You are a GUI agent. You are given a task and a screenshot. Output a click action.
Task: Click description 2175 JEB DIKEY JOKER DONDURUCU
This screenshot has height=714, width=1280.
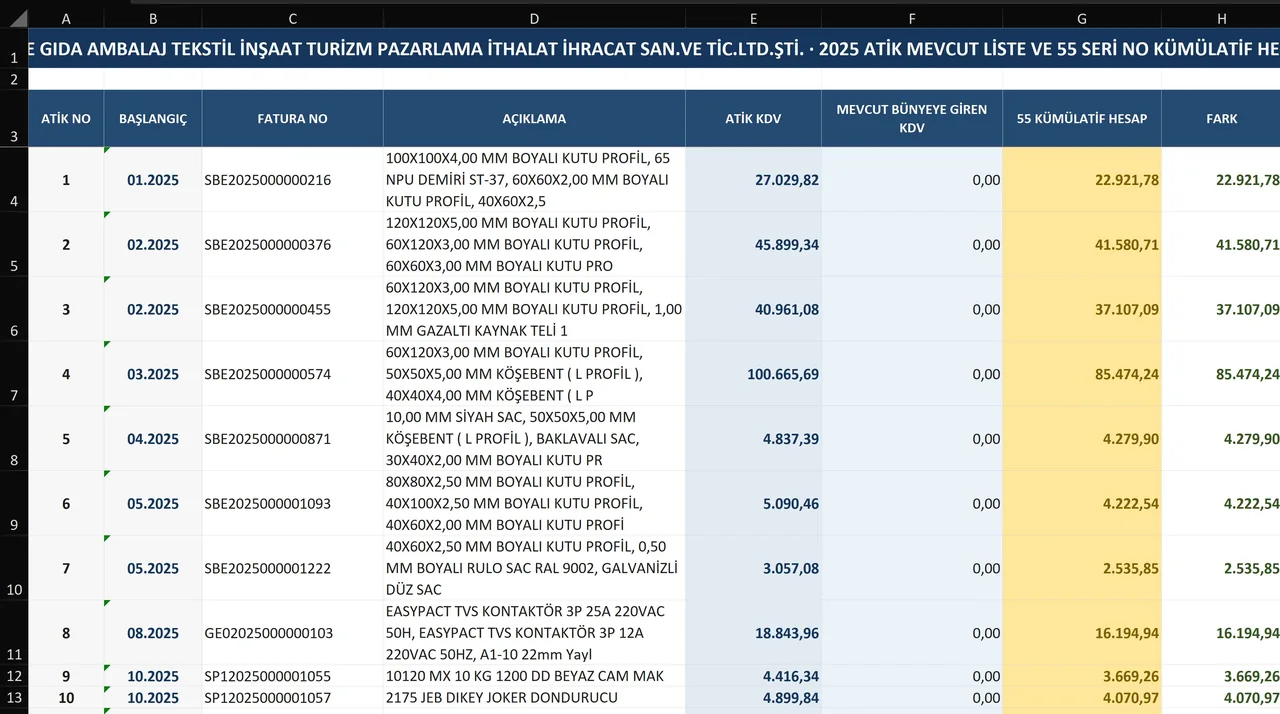pyautogui.click(x=534, y=698)
